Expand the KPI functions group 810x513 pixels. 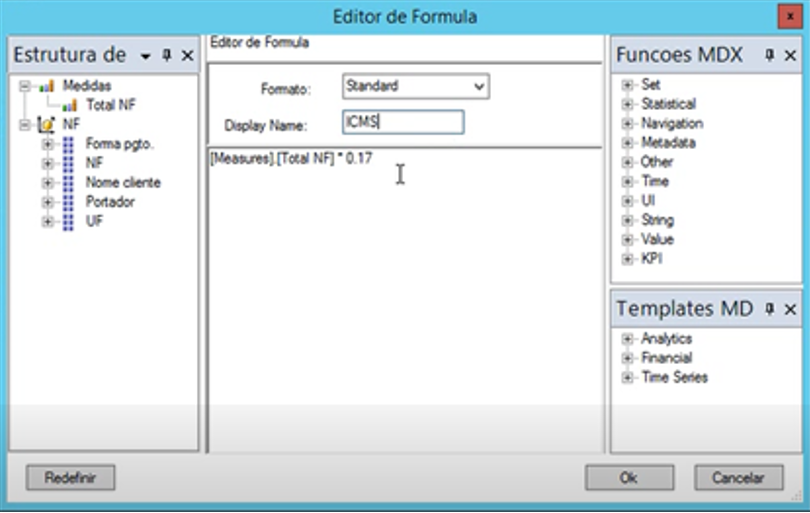click(627, 259)
